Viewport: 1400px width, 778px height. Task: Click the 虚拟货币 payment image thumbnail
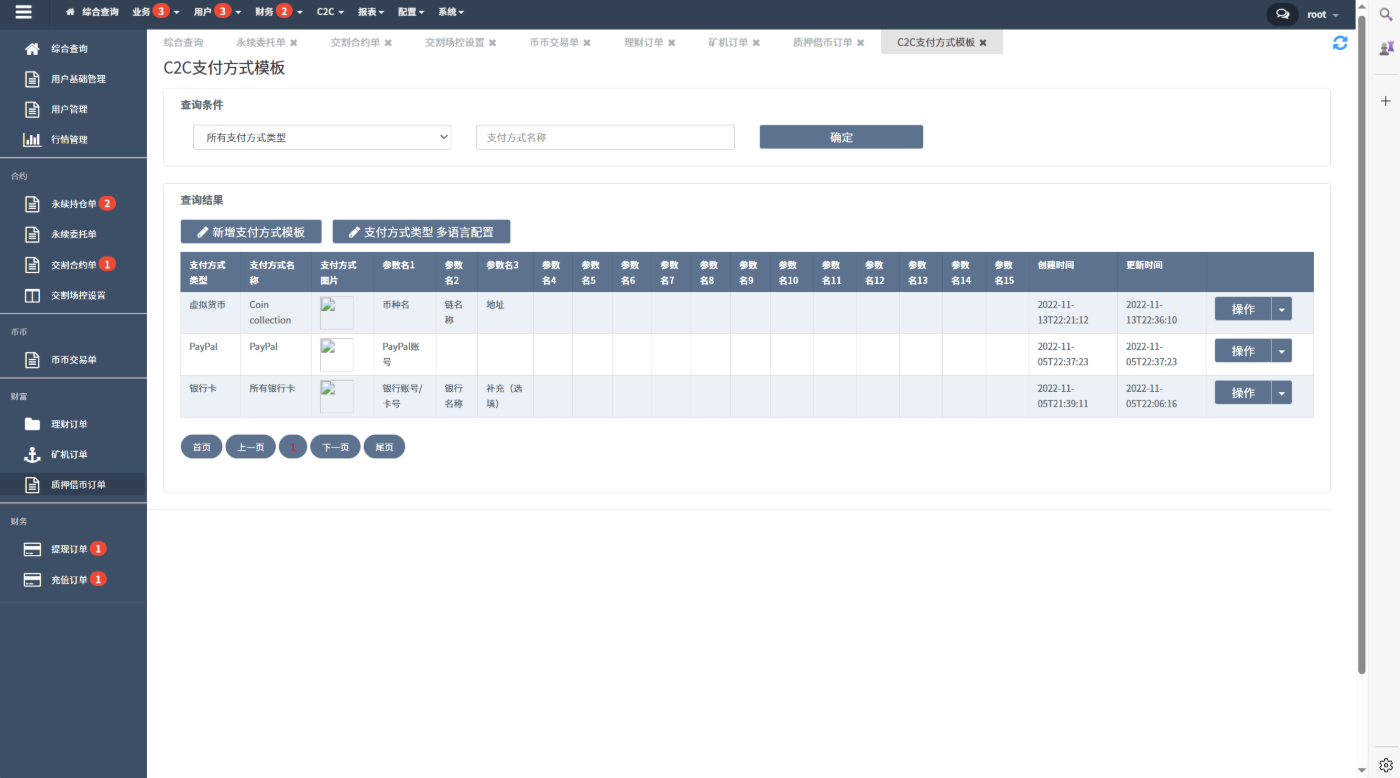(x=336, y=313)
